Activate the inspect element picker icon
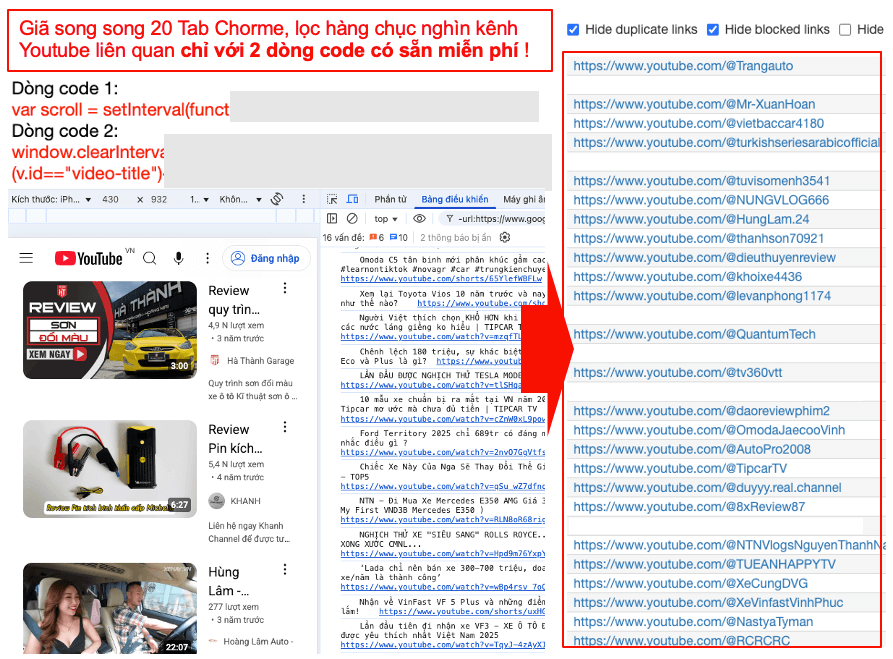This screenshot has height=659, width=893. point(332,199)
